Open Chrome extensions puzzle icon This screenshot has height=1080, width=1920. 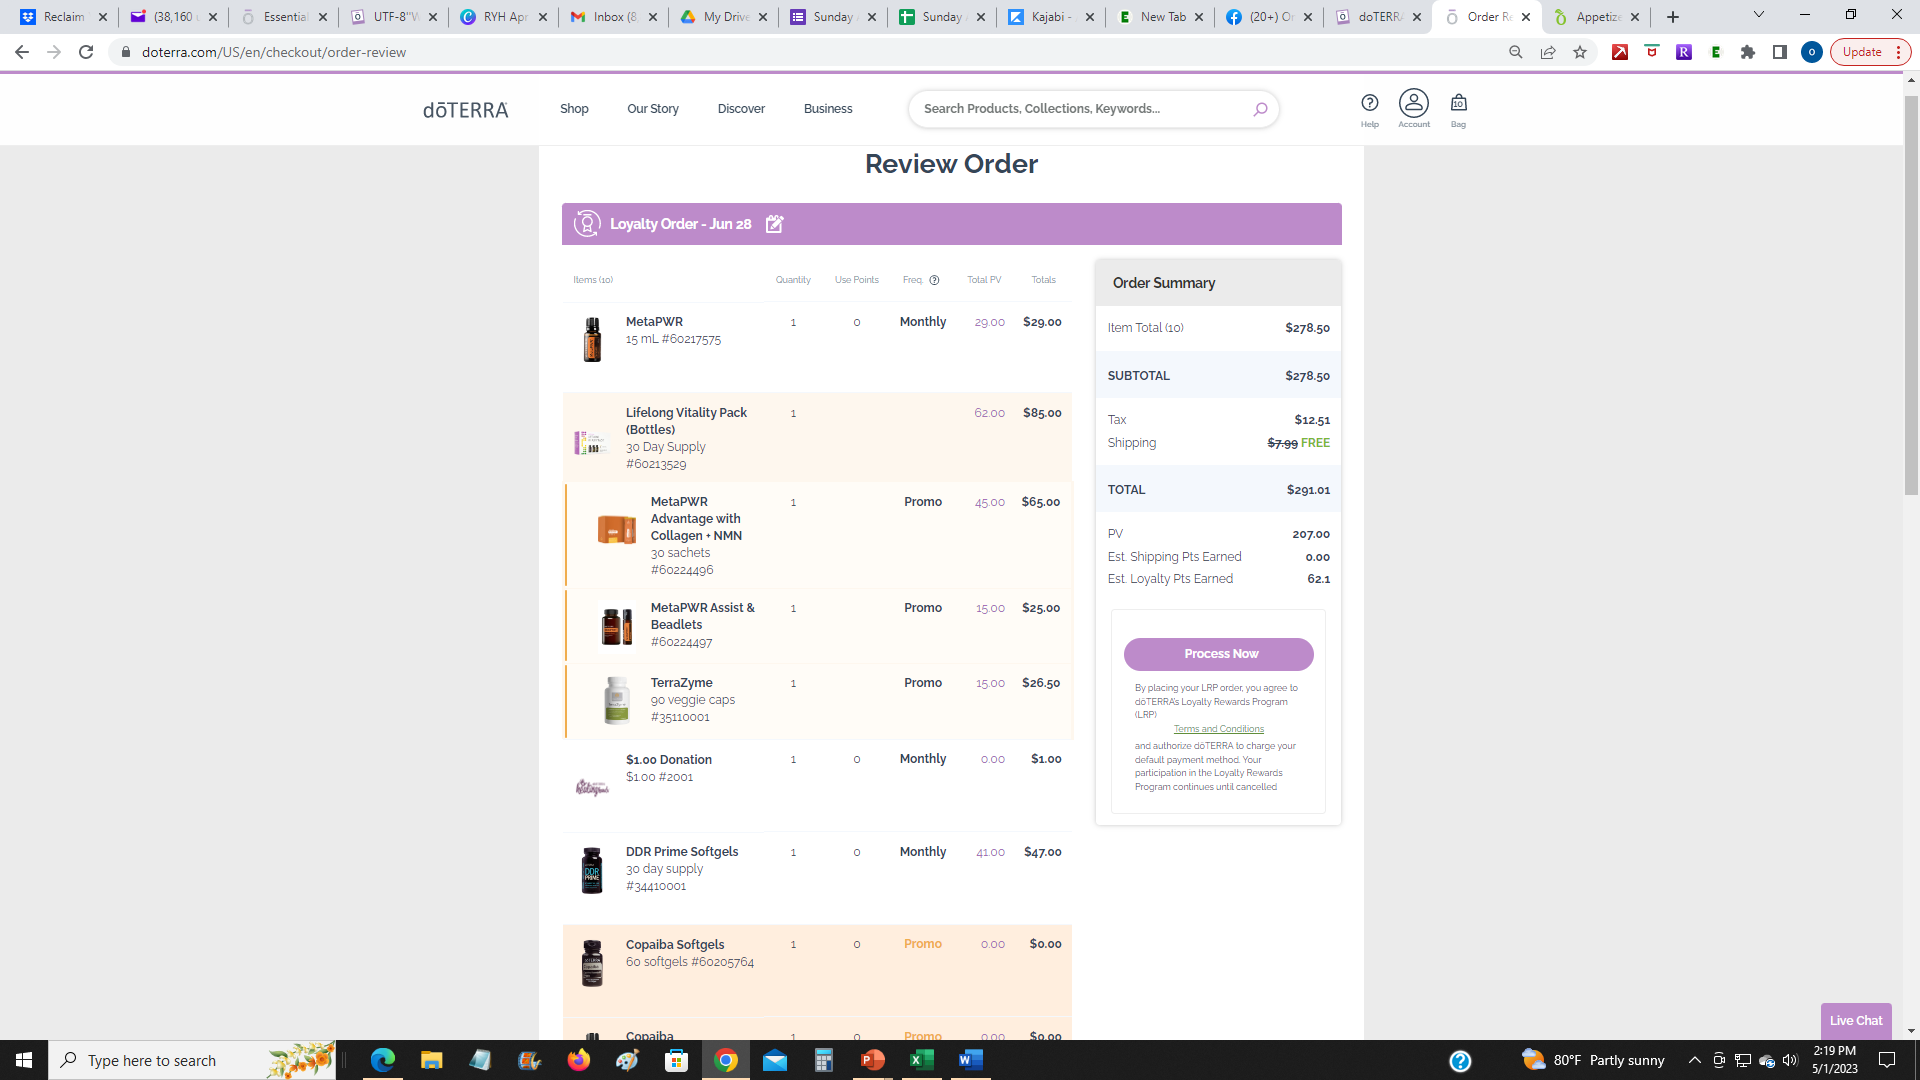(1748, 52)
